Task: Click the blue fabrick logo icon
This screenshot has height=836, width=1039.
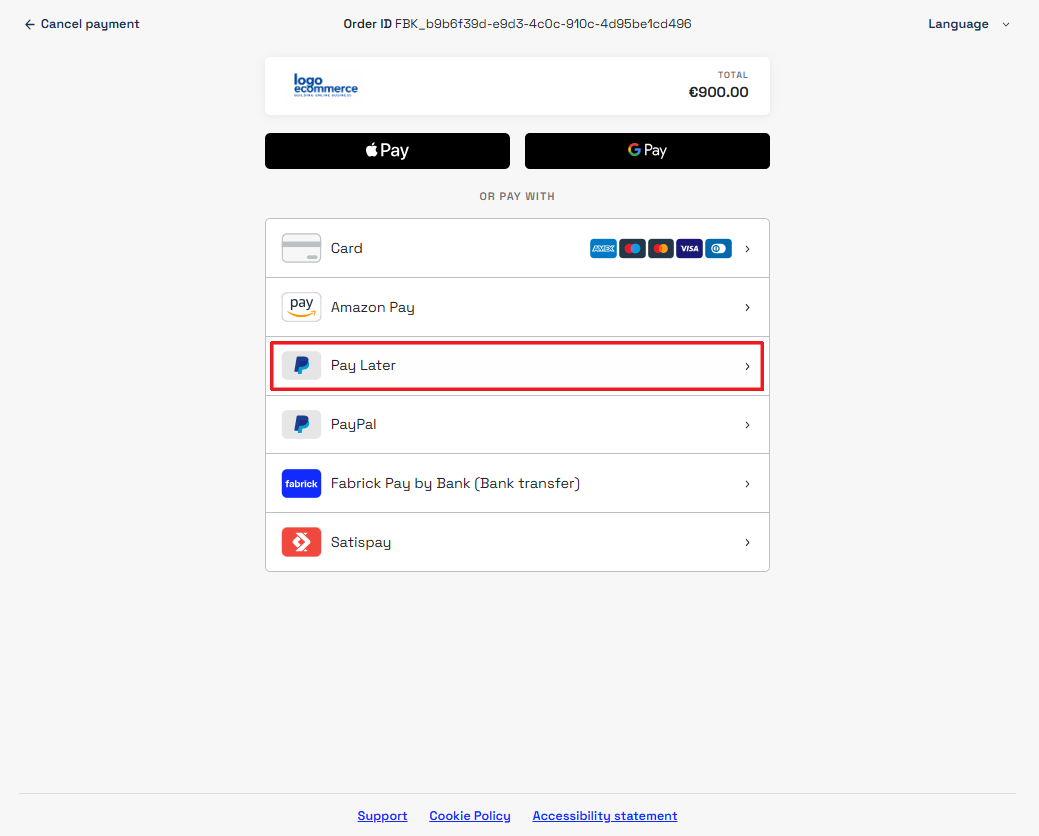Action: coord(301,484)
